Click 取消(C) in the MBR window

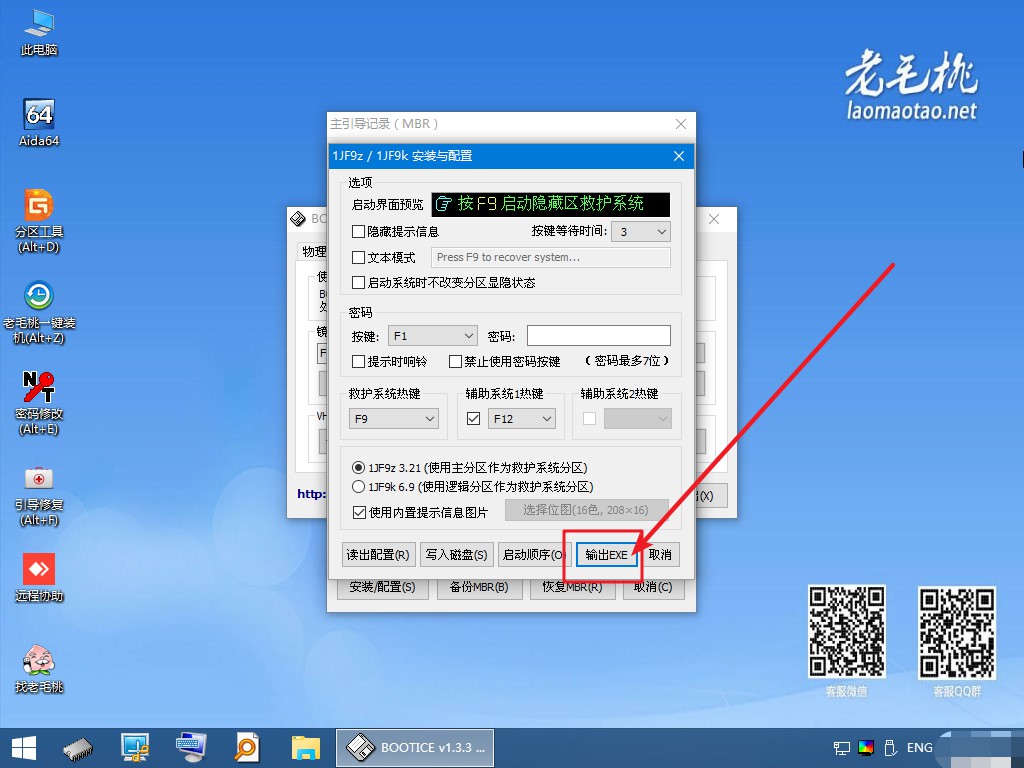point(653,588)
